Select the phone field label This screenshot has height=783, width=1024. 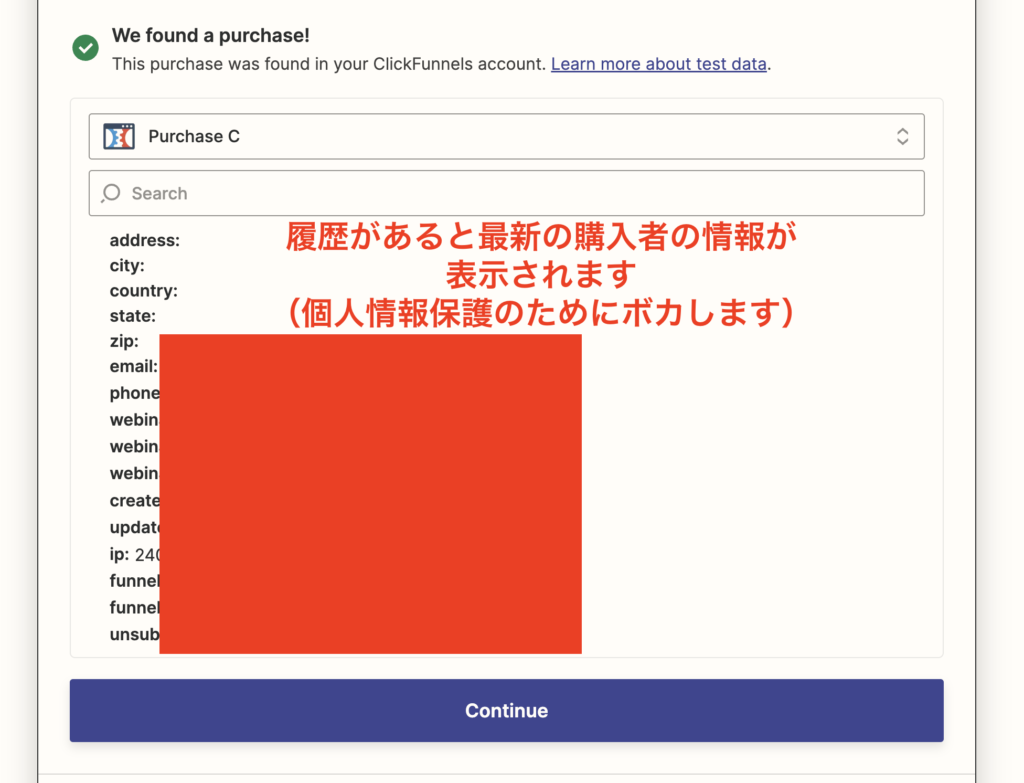(134, 393)
